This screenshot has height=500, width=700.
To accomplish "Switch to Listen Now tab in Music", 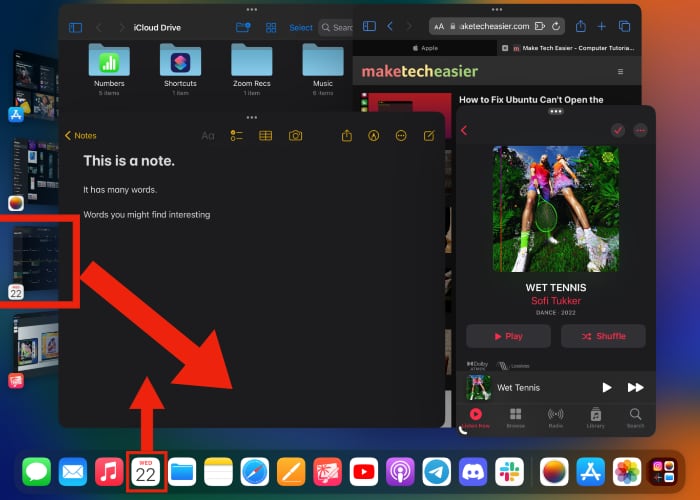I will point(476,418).
